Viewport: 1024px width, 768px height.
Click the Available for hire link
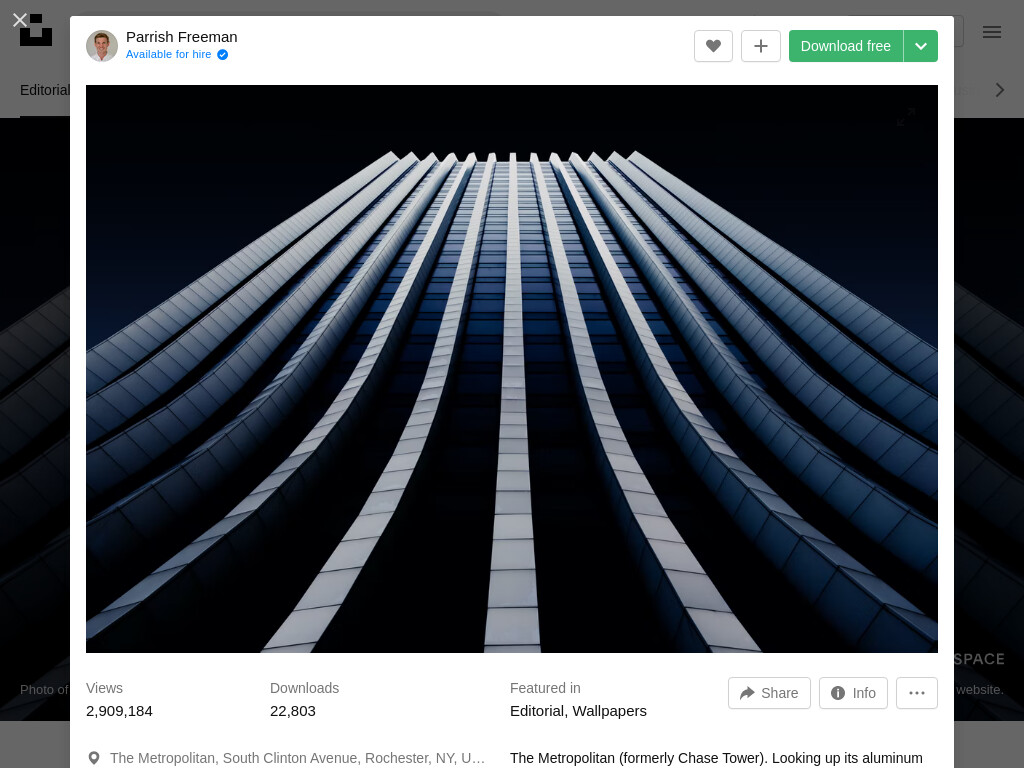click(168, 54)
